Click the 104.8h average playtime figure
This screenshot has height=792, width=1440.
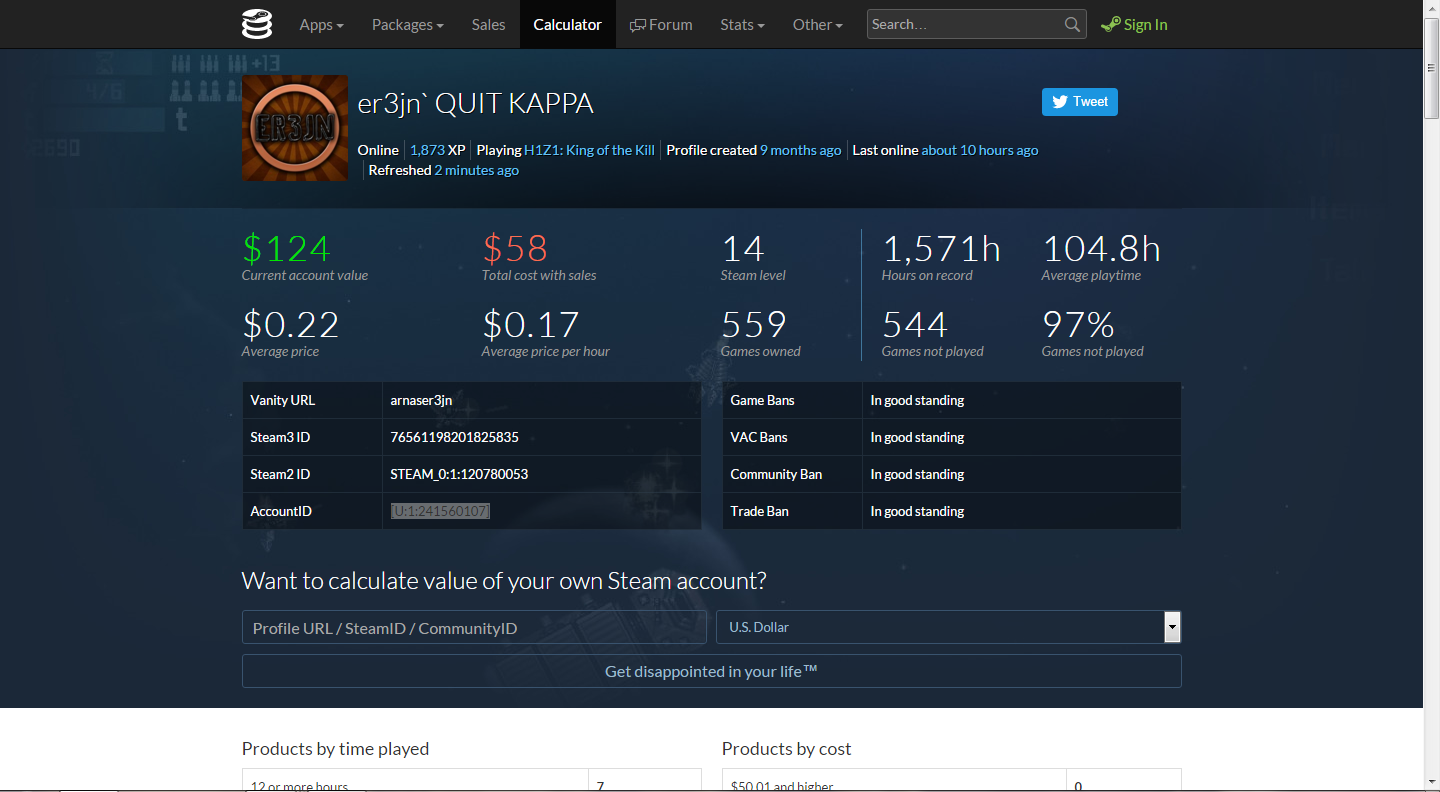(x=1102, y=248)
